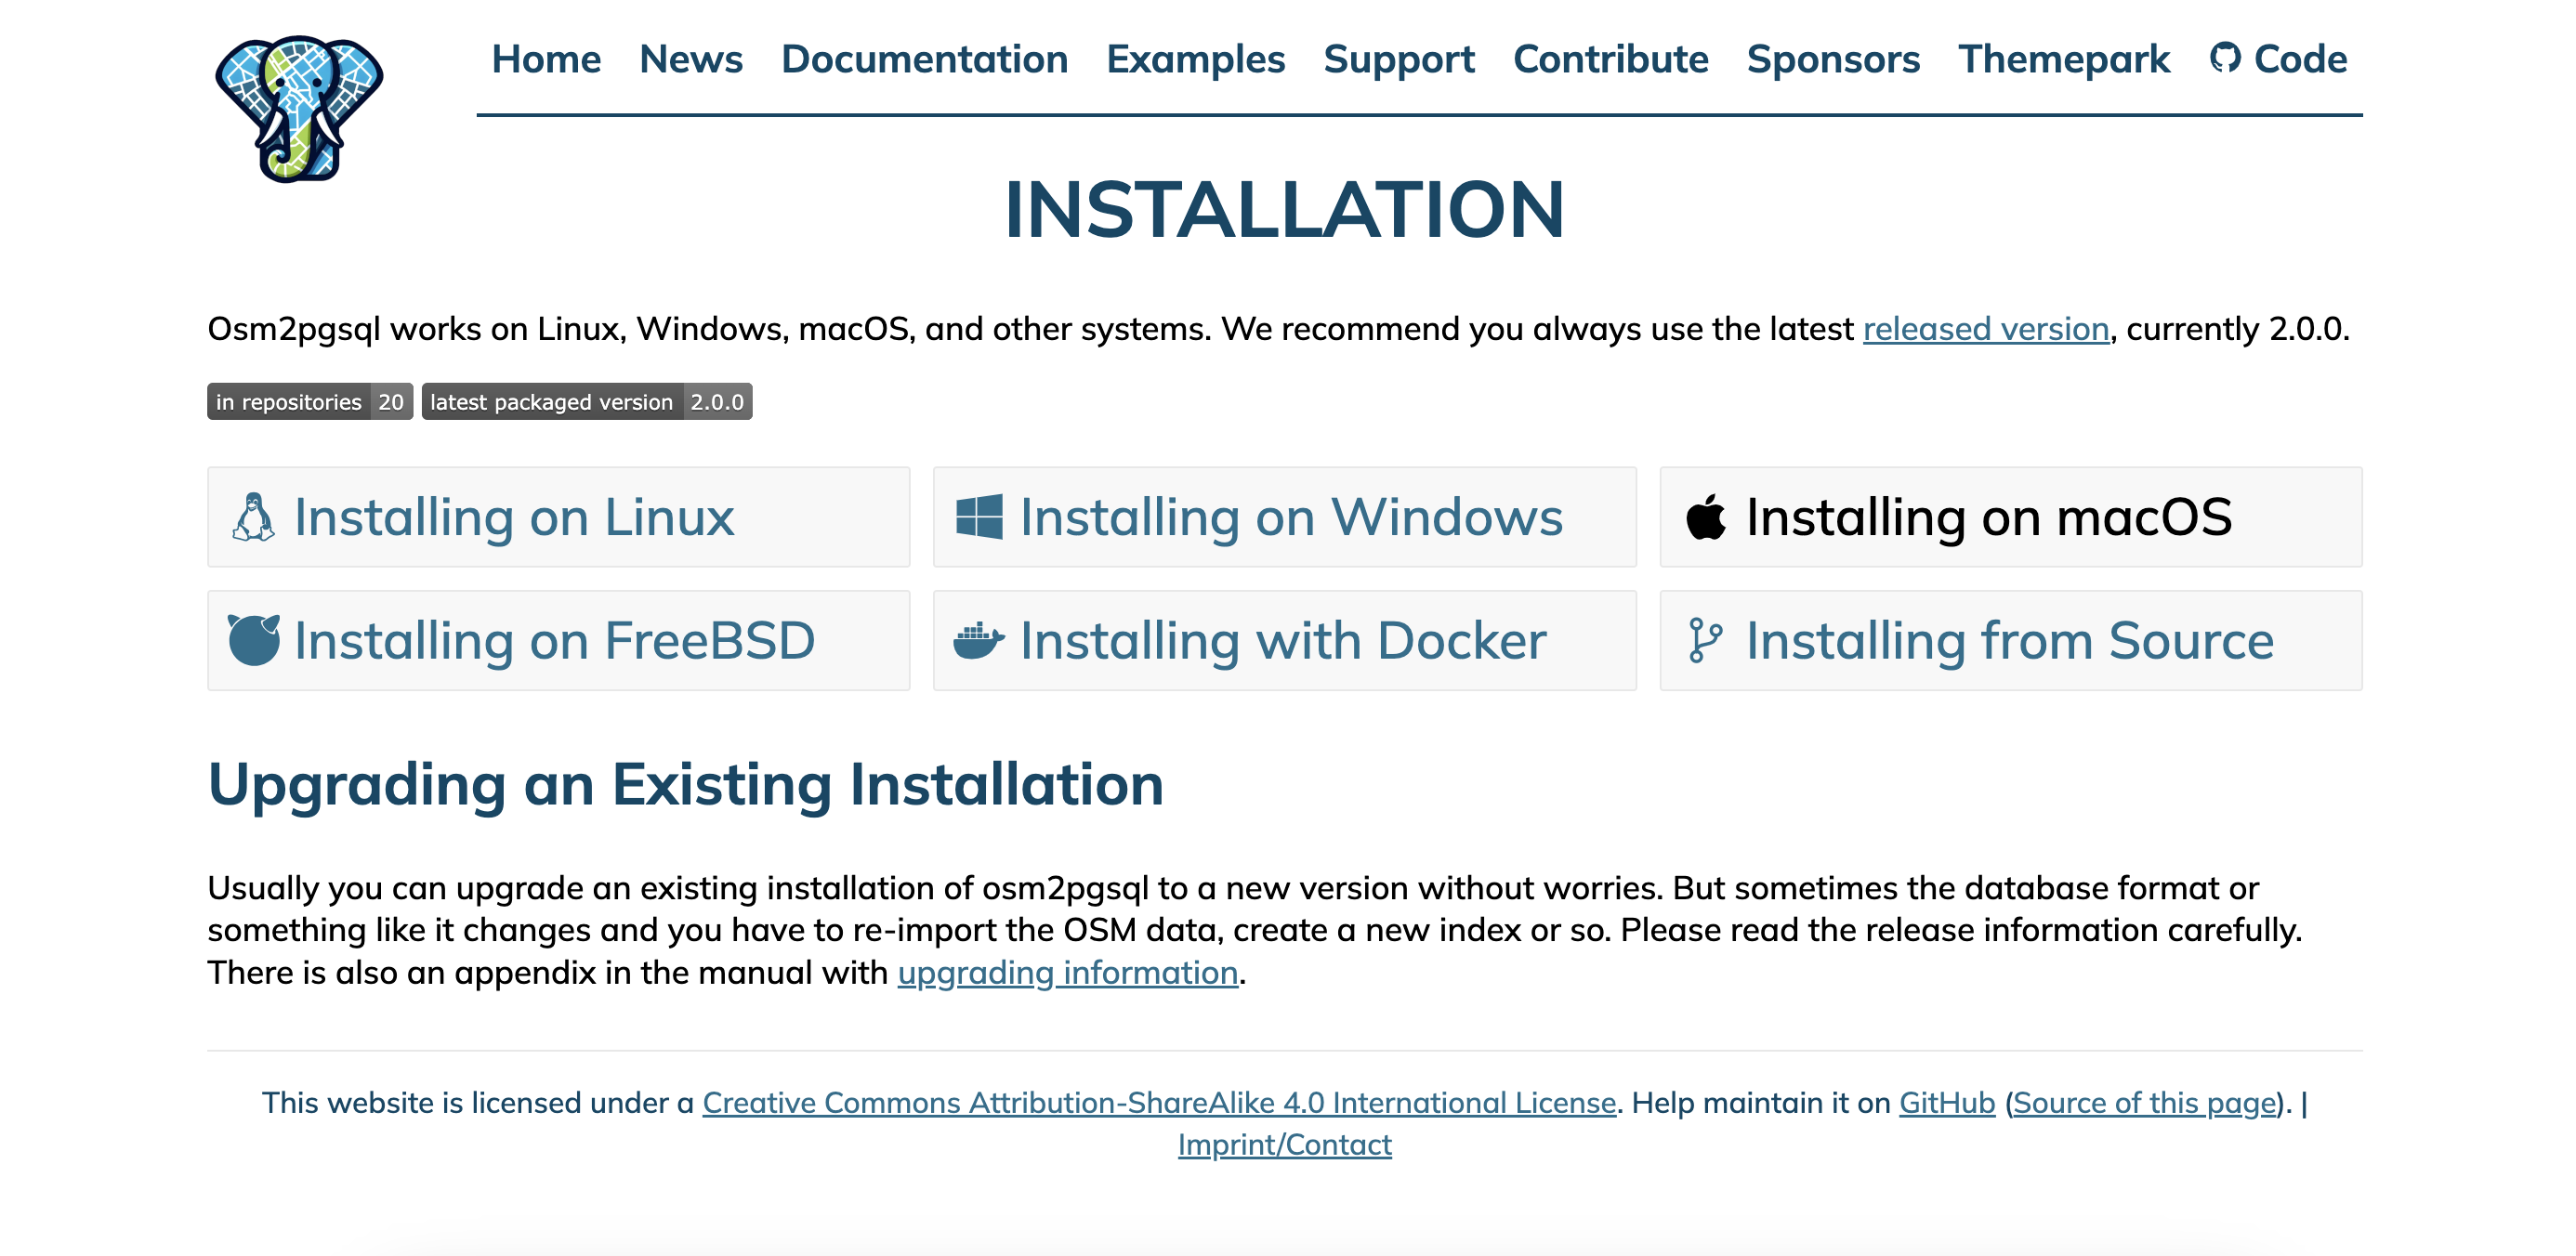
Task: Navigate to the Sponsors page
Action: tap(1833, 59)
